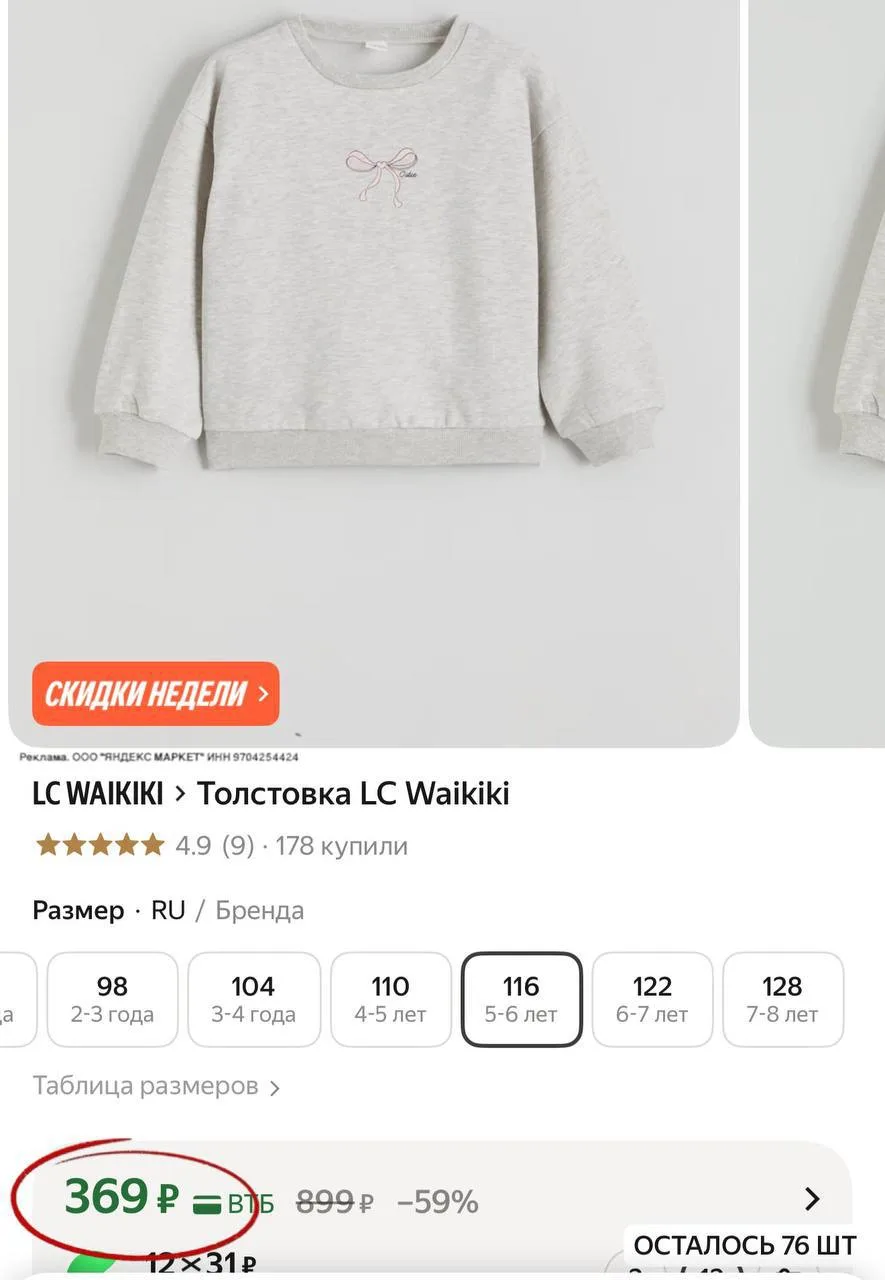Tap the pink bow print on sweatshirt
Viewport: 885px width, 1280px height.
coord(382,174)
